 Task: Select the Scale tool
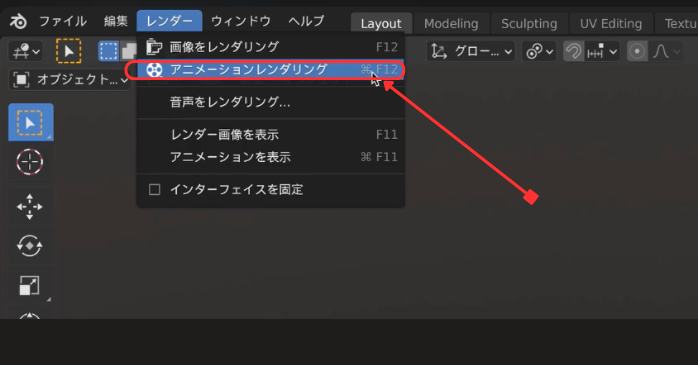(x=30, y=285)
